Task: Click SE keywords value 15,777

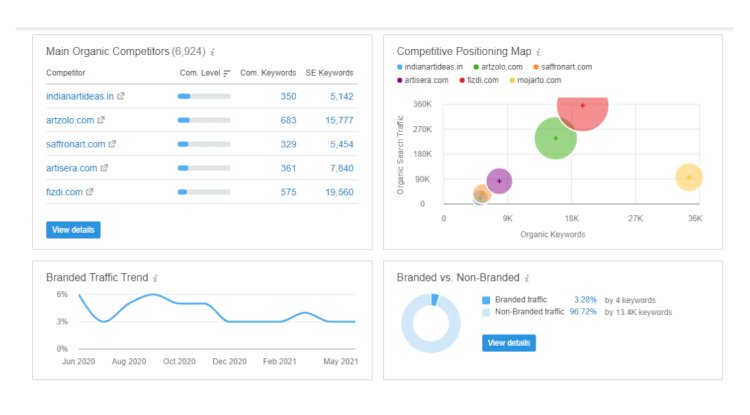Action: pyautogui.click(x=339, y=120)
